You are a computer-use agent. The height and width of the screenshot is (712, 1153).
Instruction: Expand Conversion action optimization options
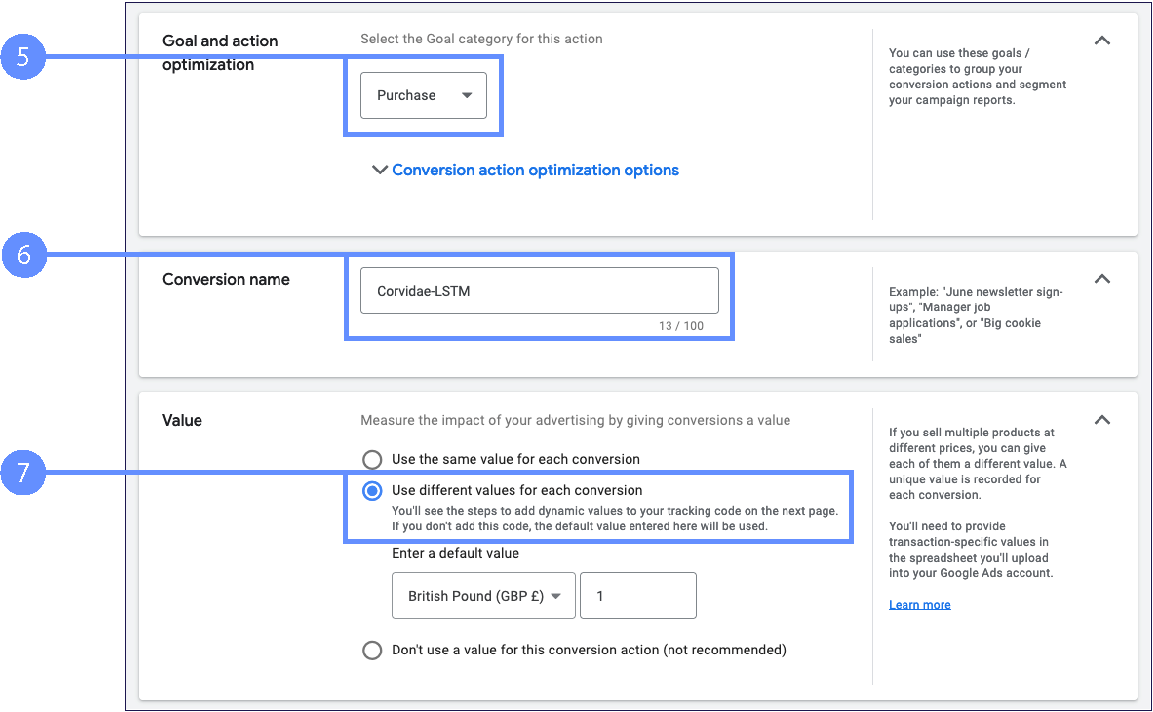[x=535, y=170]
